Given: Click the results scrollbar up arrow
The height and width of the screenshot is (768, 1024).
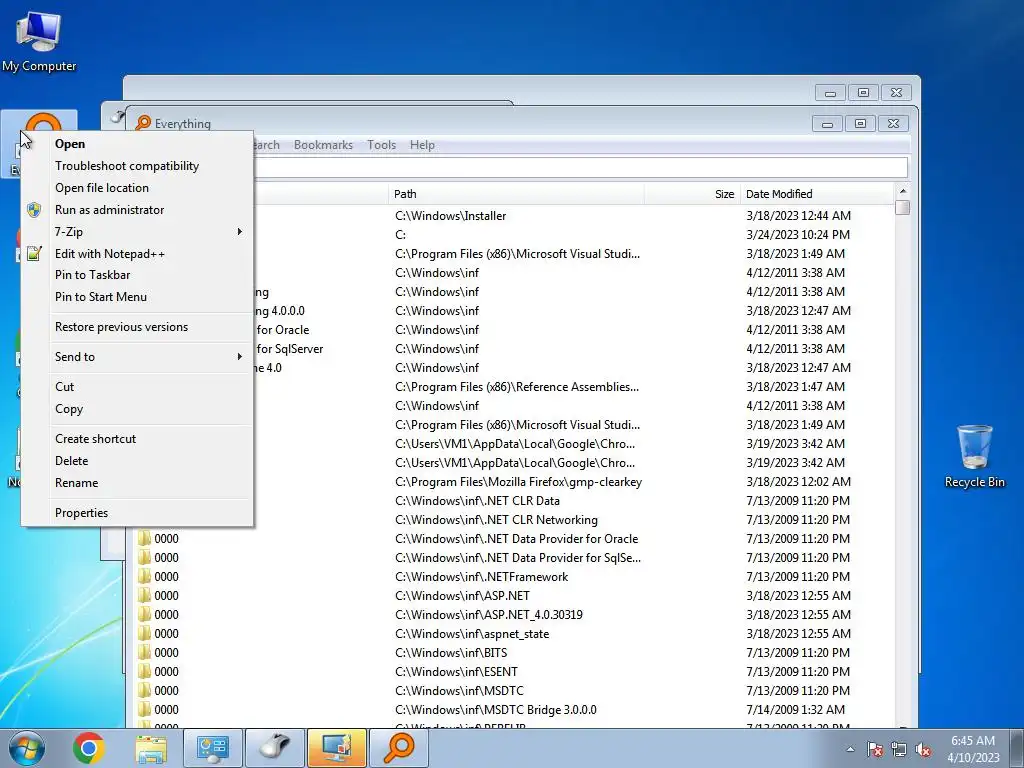Looking at the screenshot, I should (903, 191).
